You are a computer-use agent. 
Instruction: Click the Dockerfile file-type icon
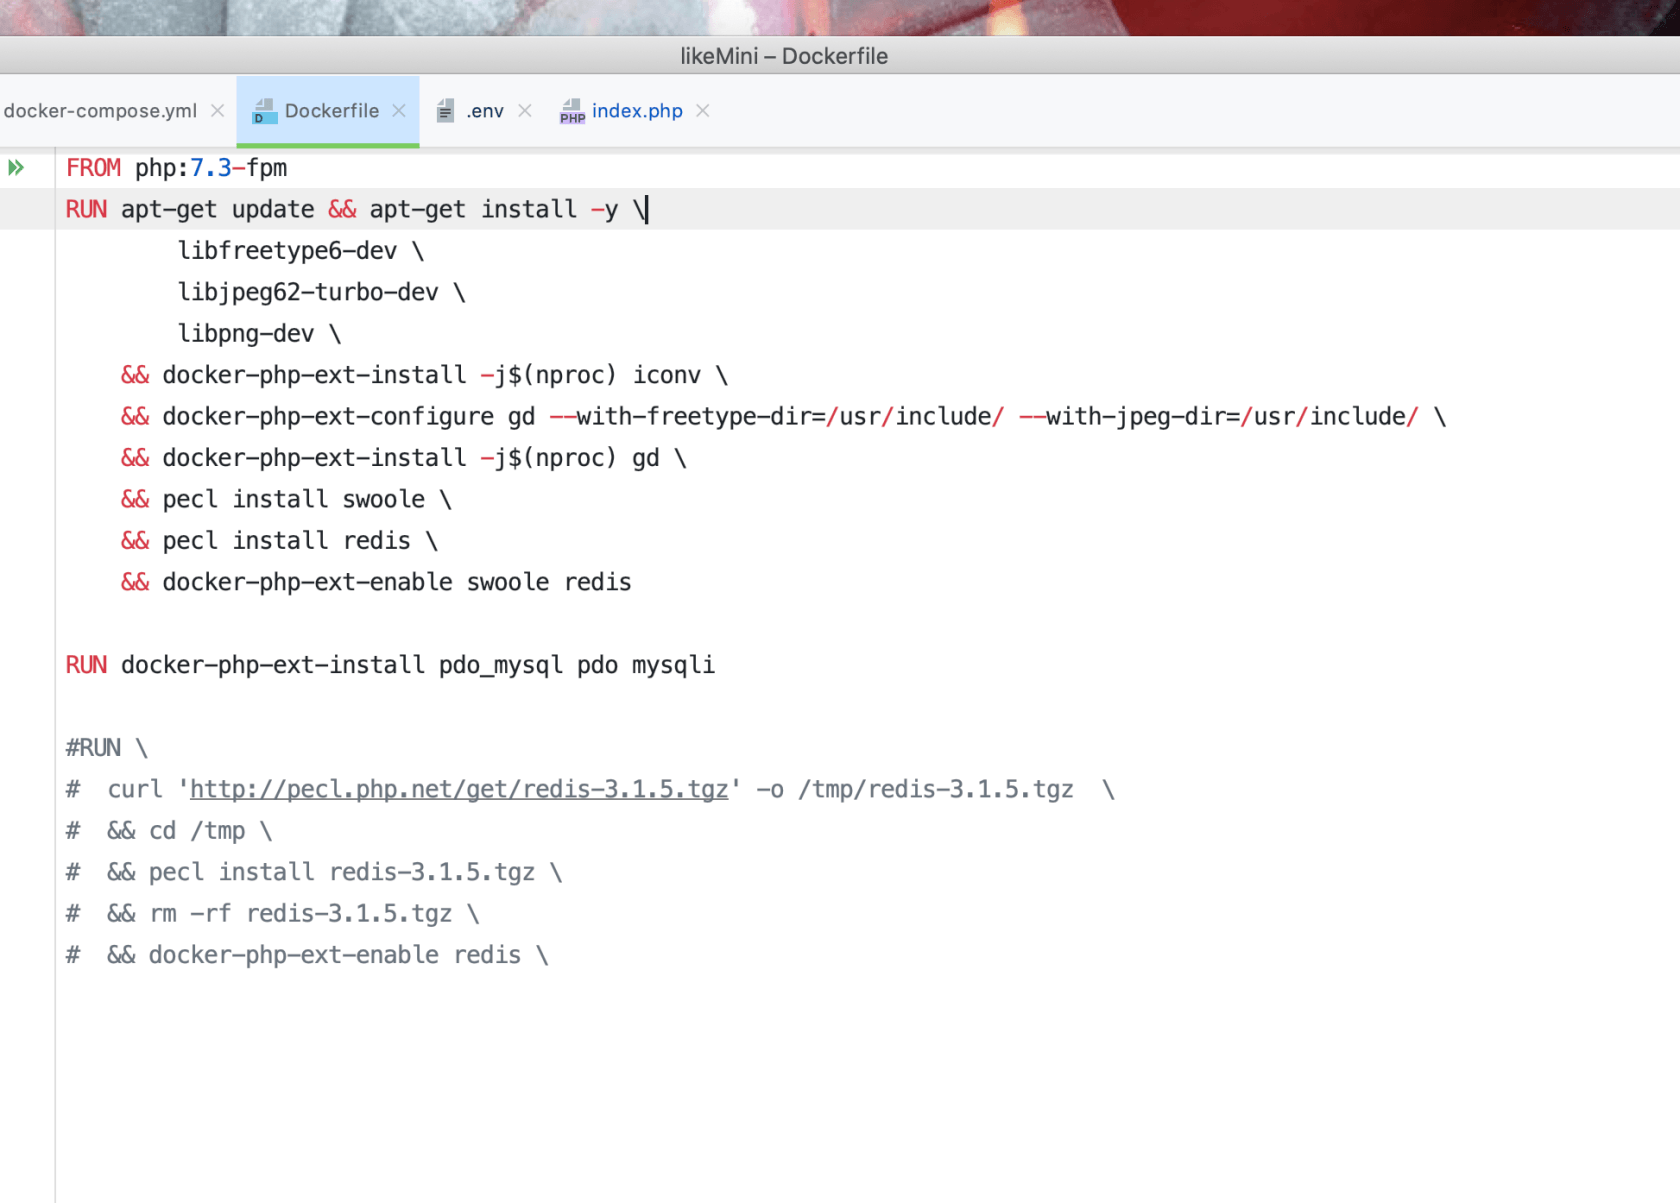[x=264, y=111]
